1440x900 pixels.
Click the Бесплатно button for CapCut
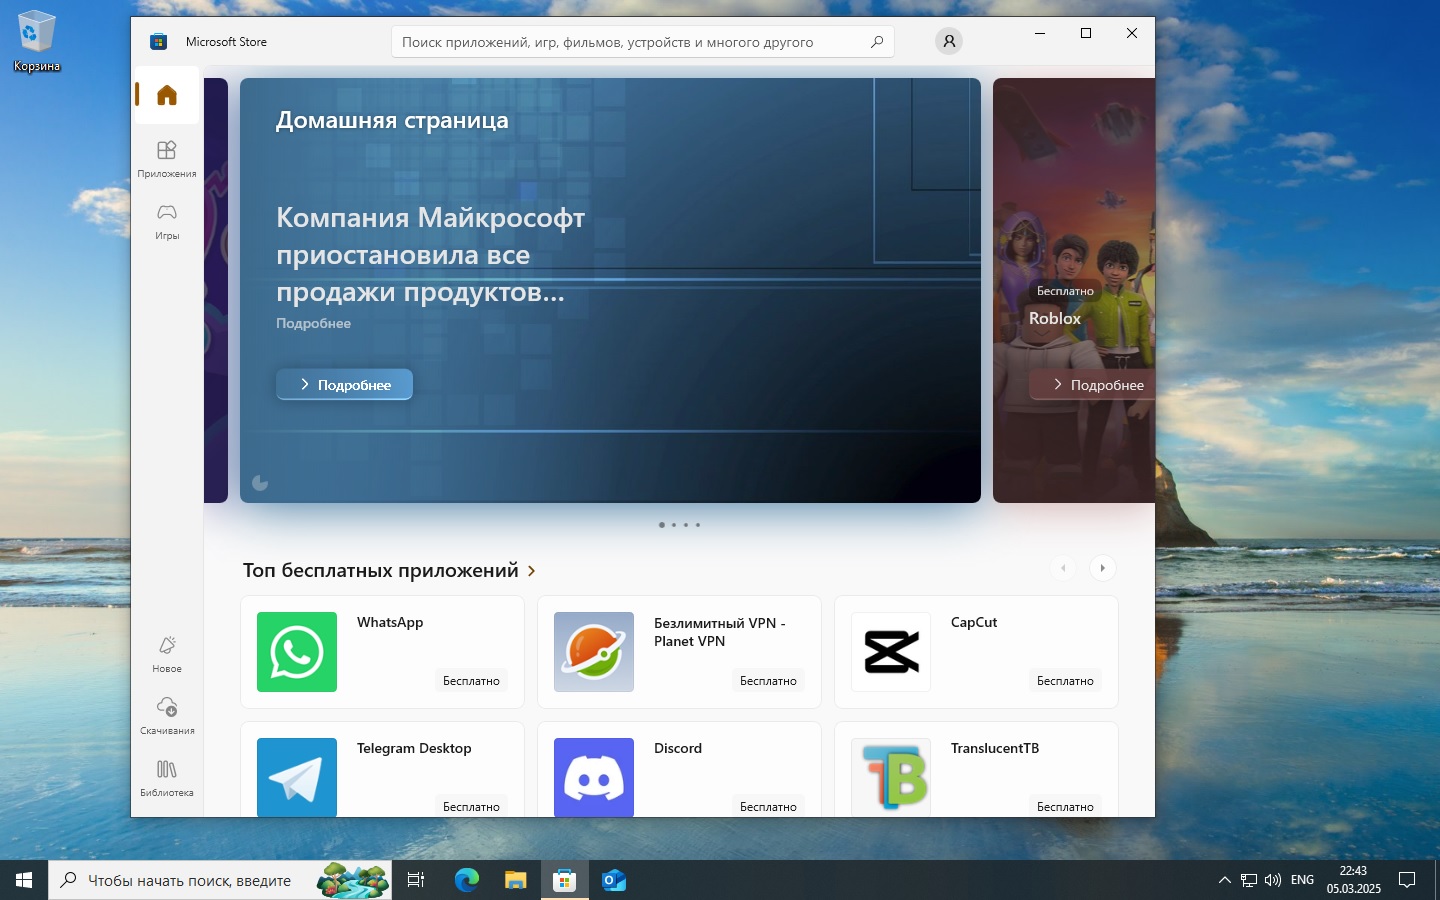[1065, 680]
